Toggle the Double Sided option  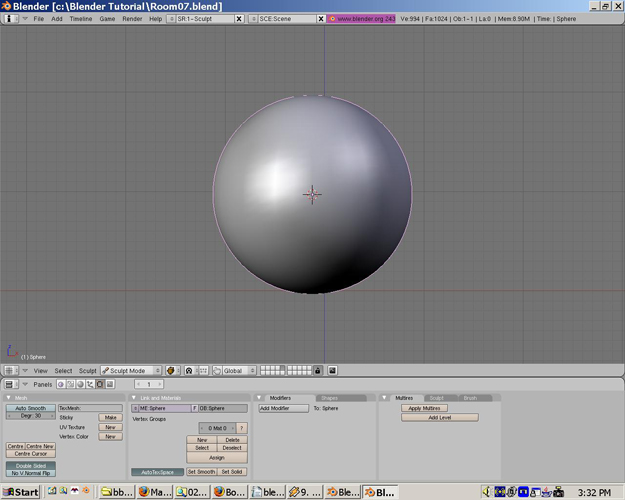click(x=31, y=466)
